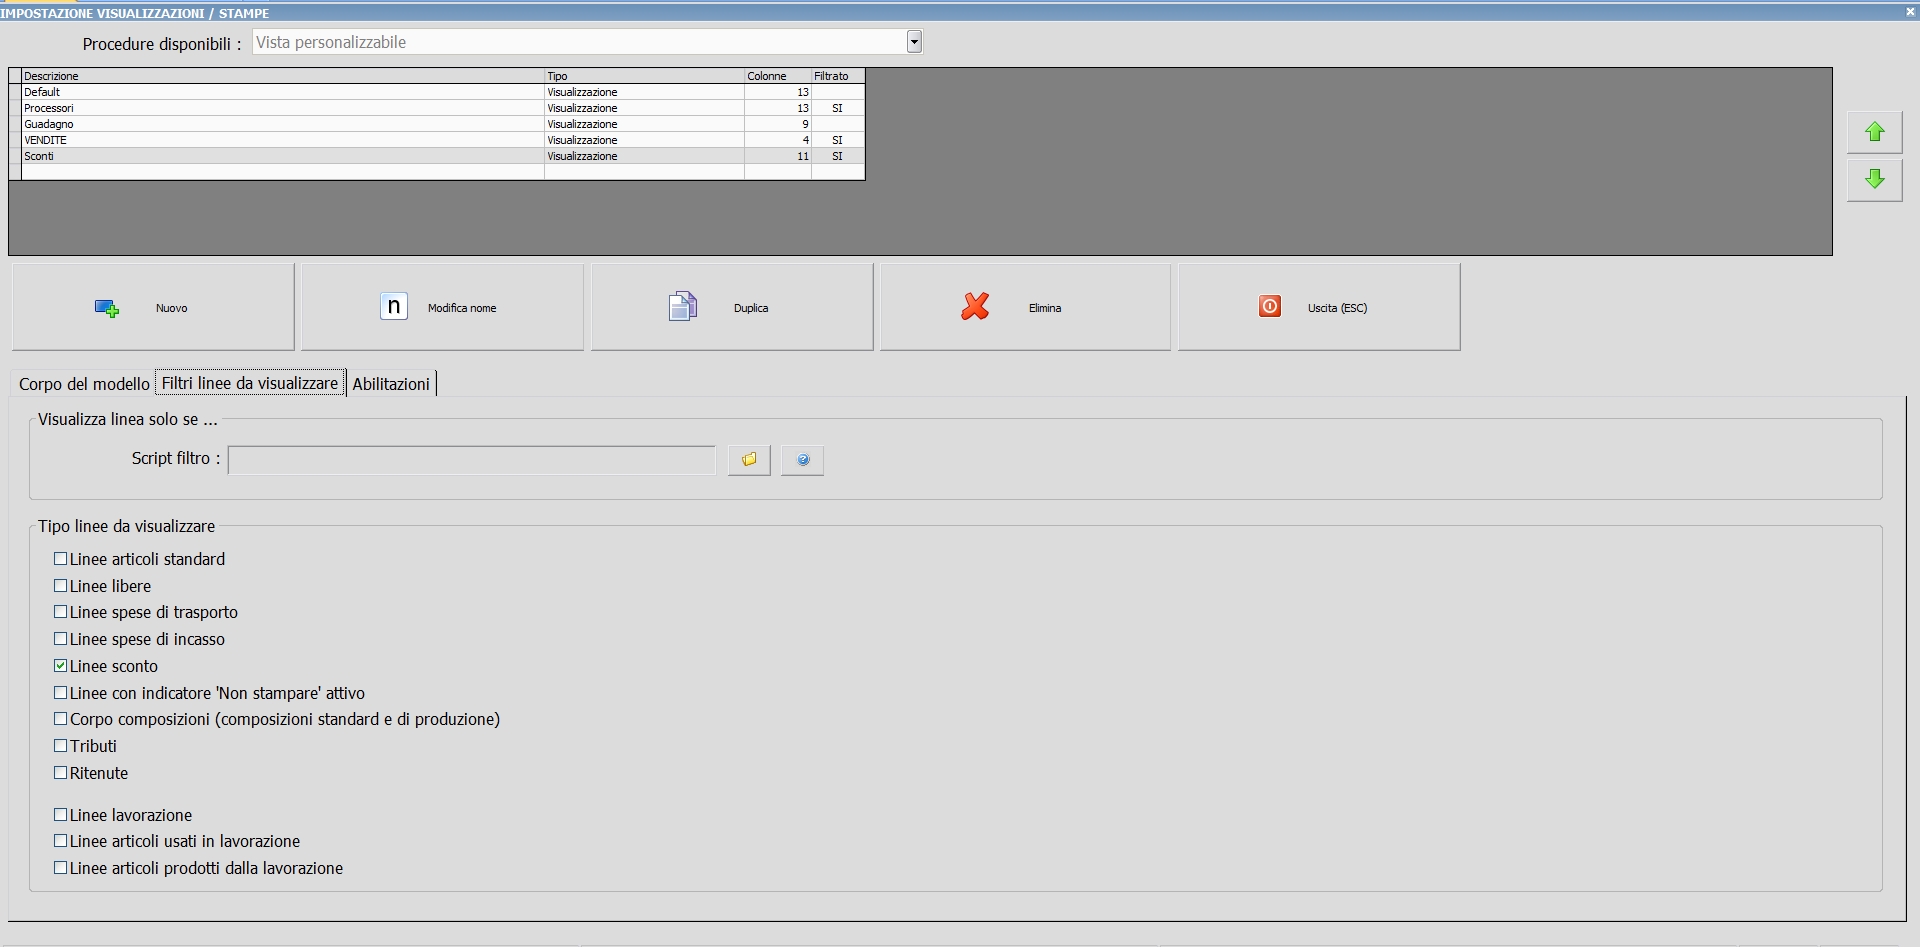This screenshot has width=1920, height=947.
Task: Toggle Linee articoli usati in lavorazione
Action: click(61, 841)
